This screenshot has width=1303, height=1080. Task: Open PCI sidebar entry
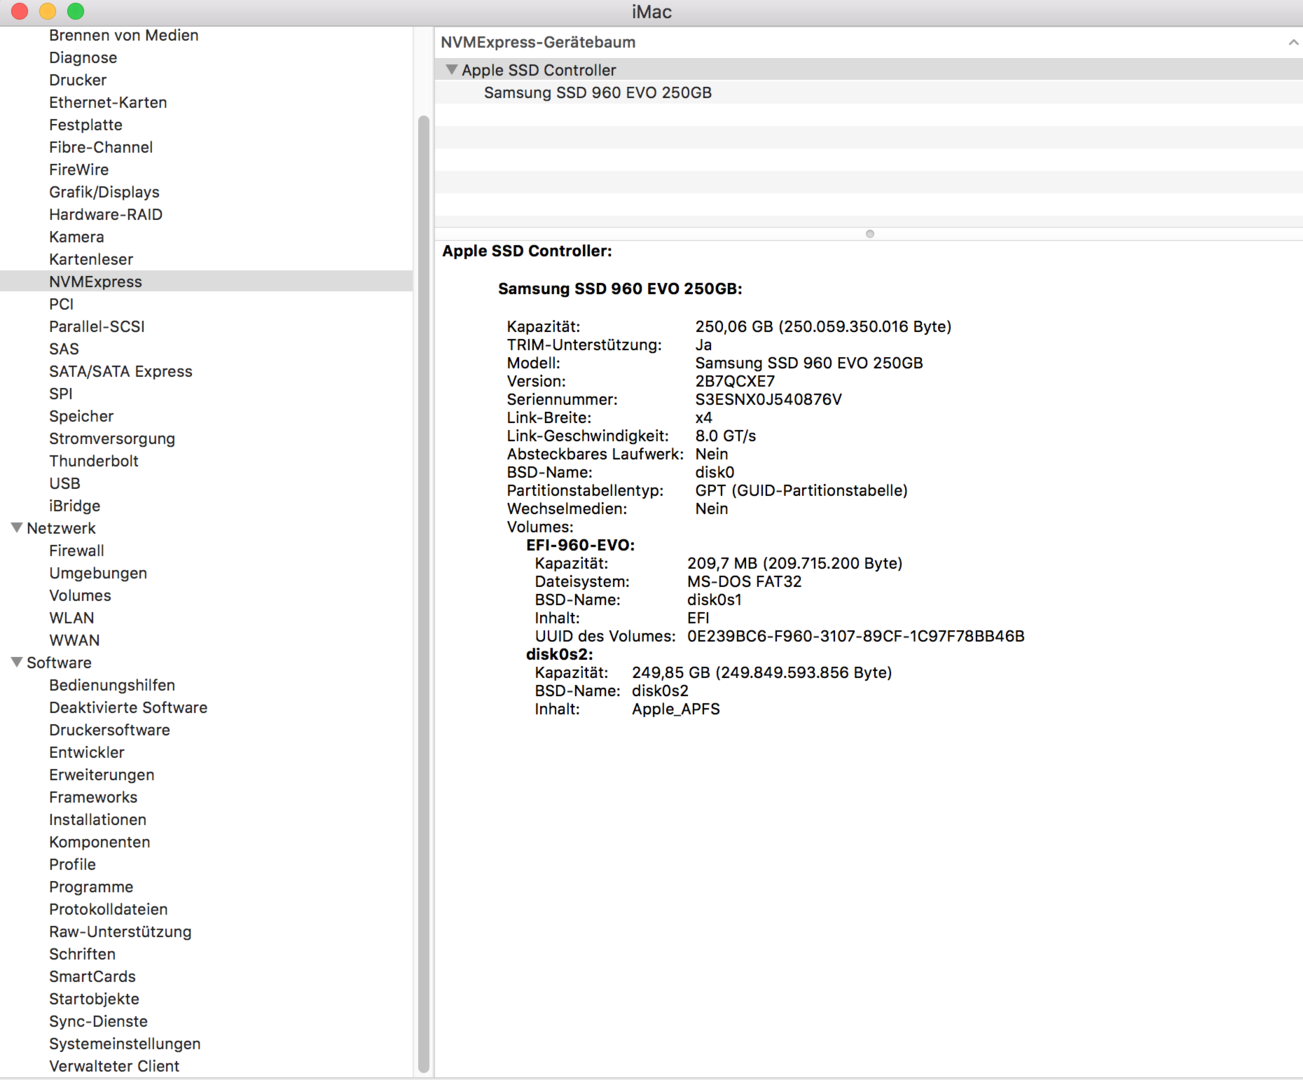point(61,304)
